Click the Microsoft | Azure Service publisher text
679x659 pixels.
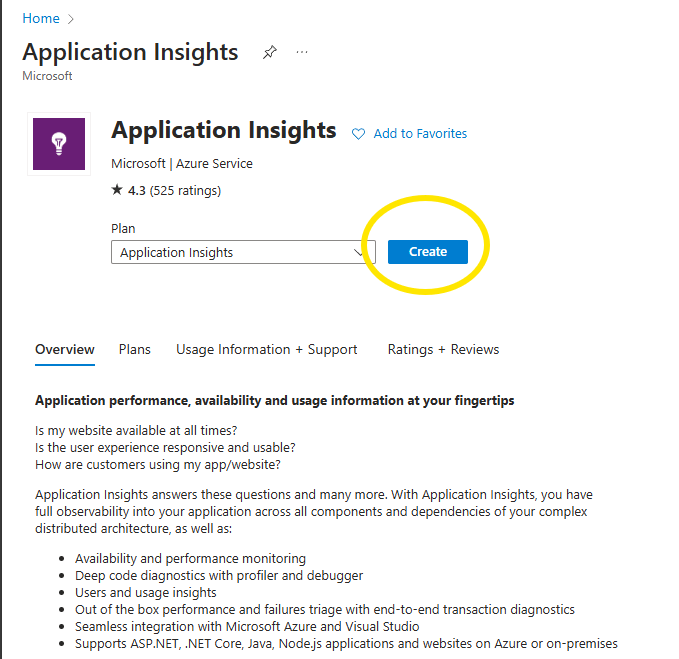pos(182,163)
